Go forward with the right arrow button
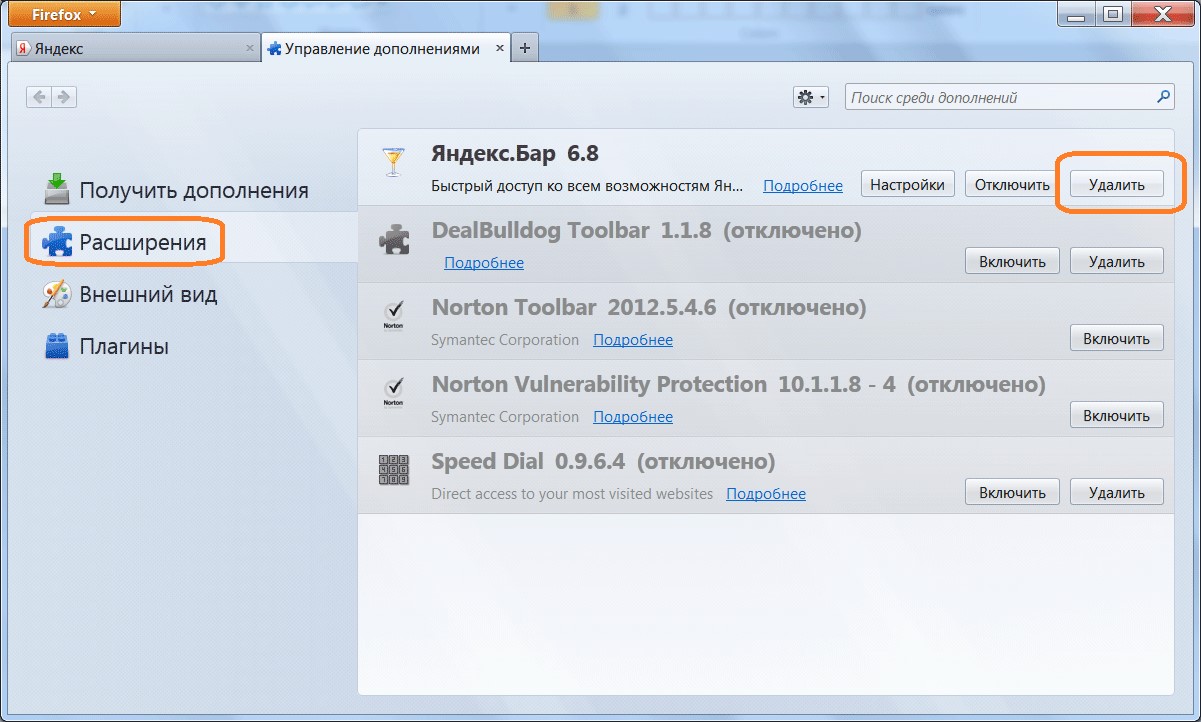The width and height of the screenshot is (1201, 722). pyautogui.click(x=64, y=97)
